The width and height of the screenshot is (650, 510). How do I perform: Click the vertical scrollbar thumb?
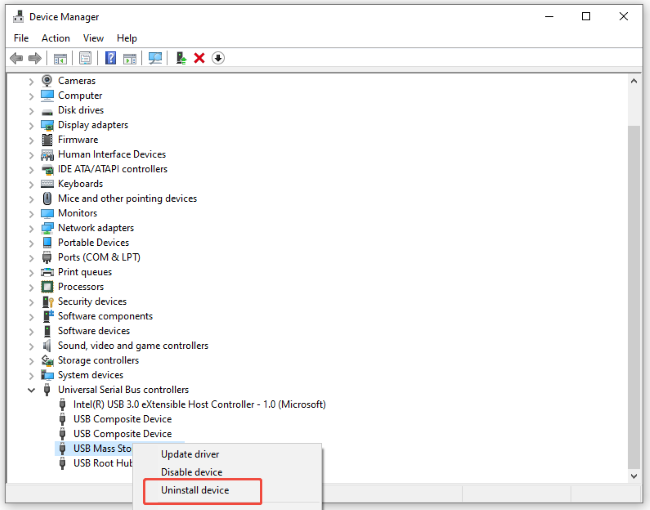634,297
